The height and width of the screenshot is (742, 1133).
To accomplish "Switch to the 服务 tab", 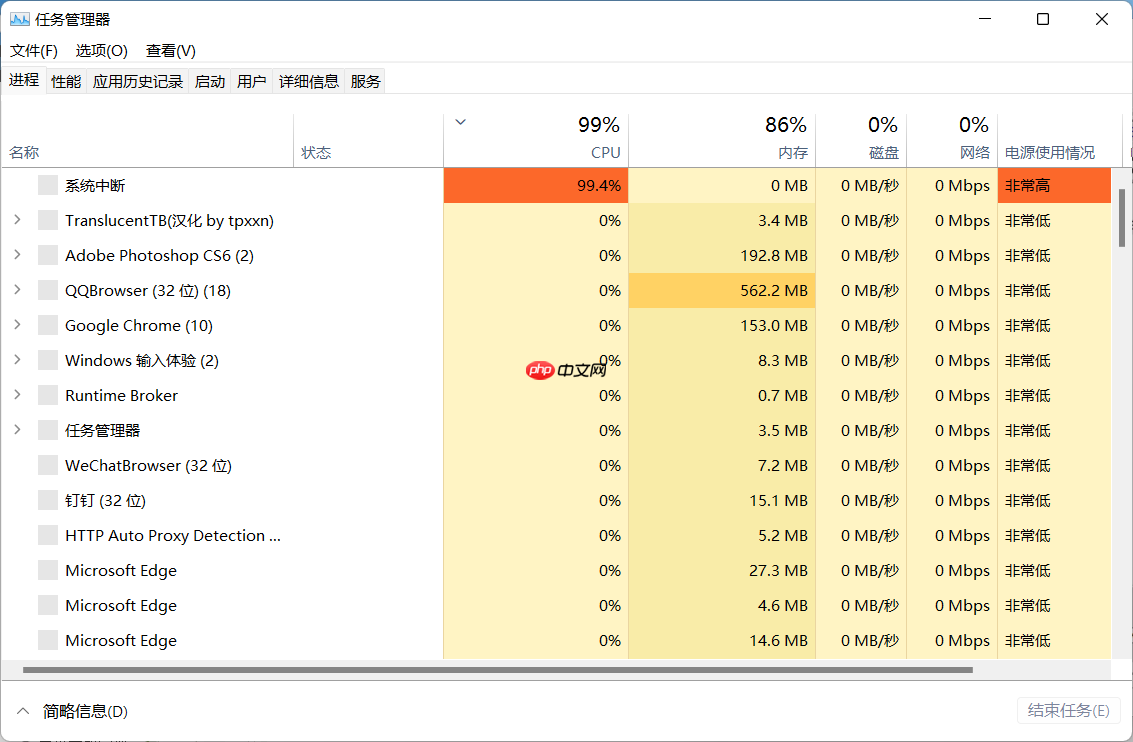I will point(365,81).
